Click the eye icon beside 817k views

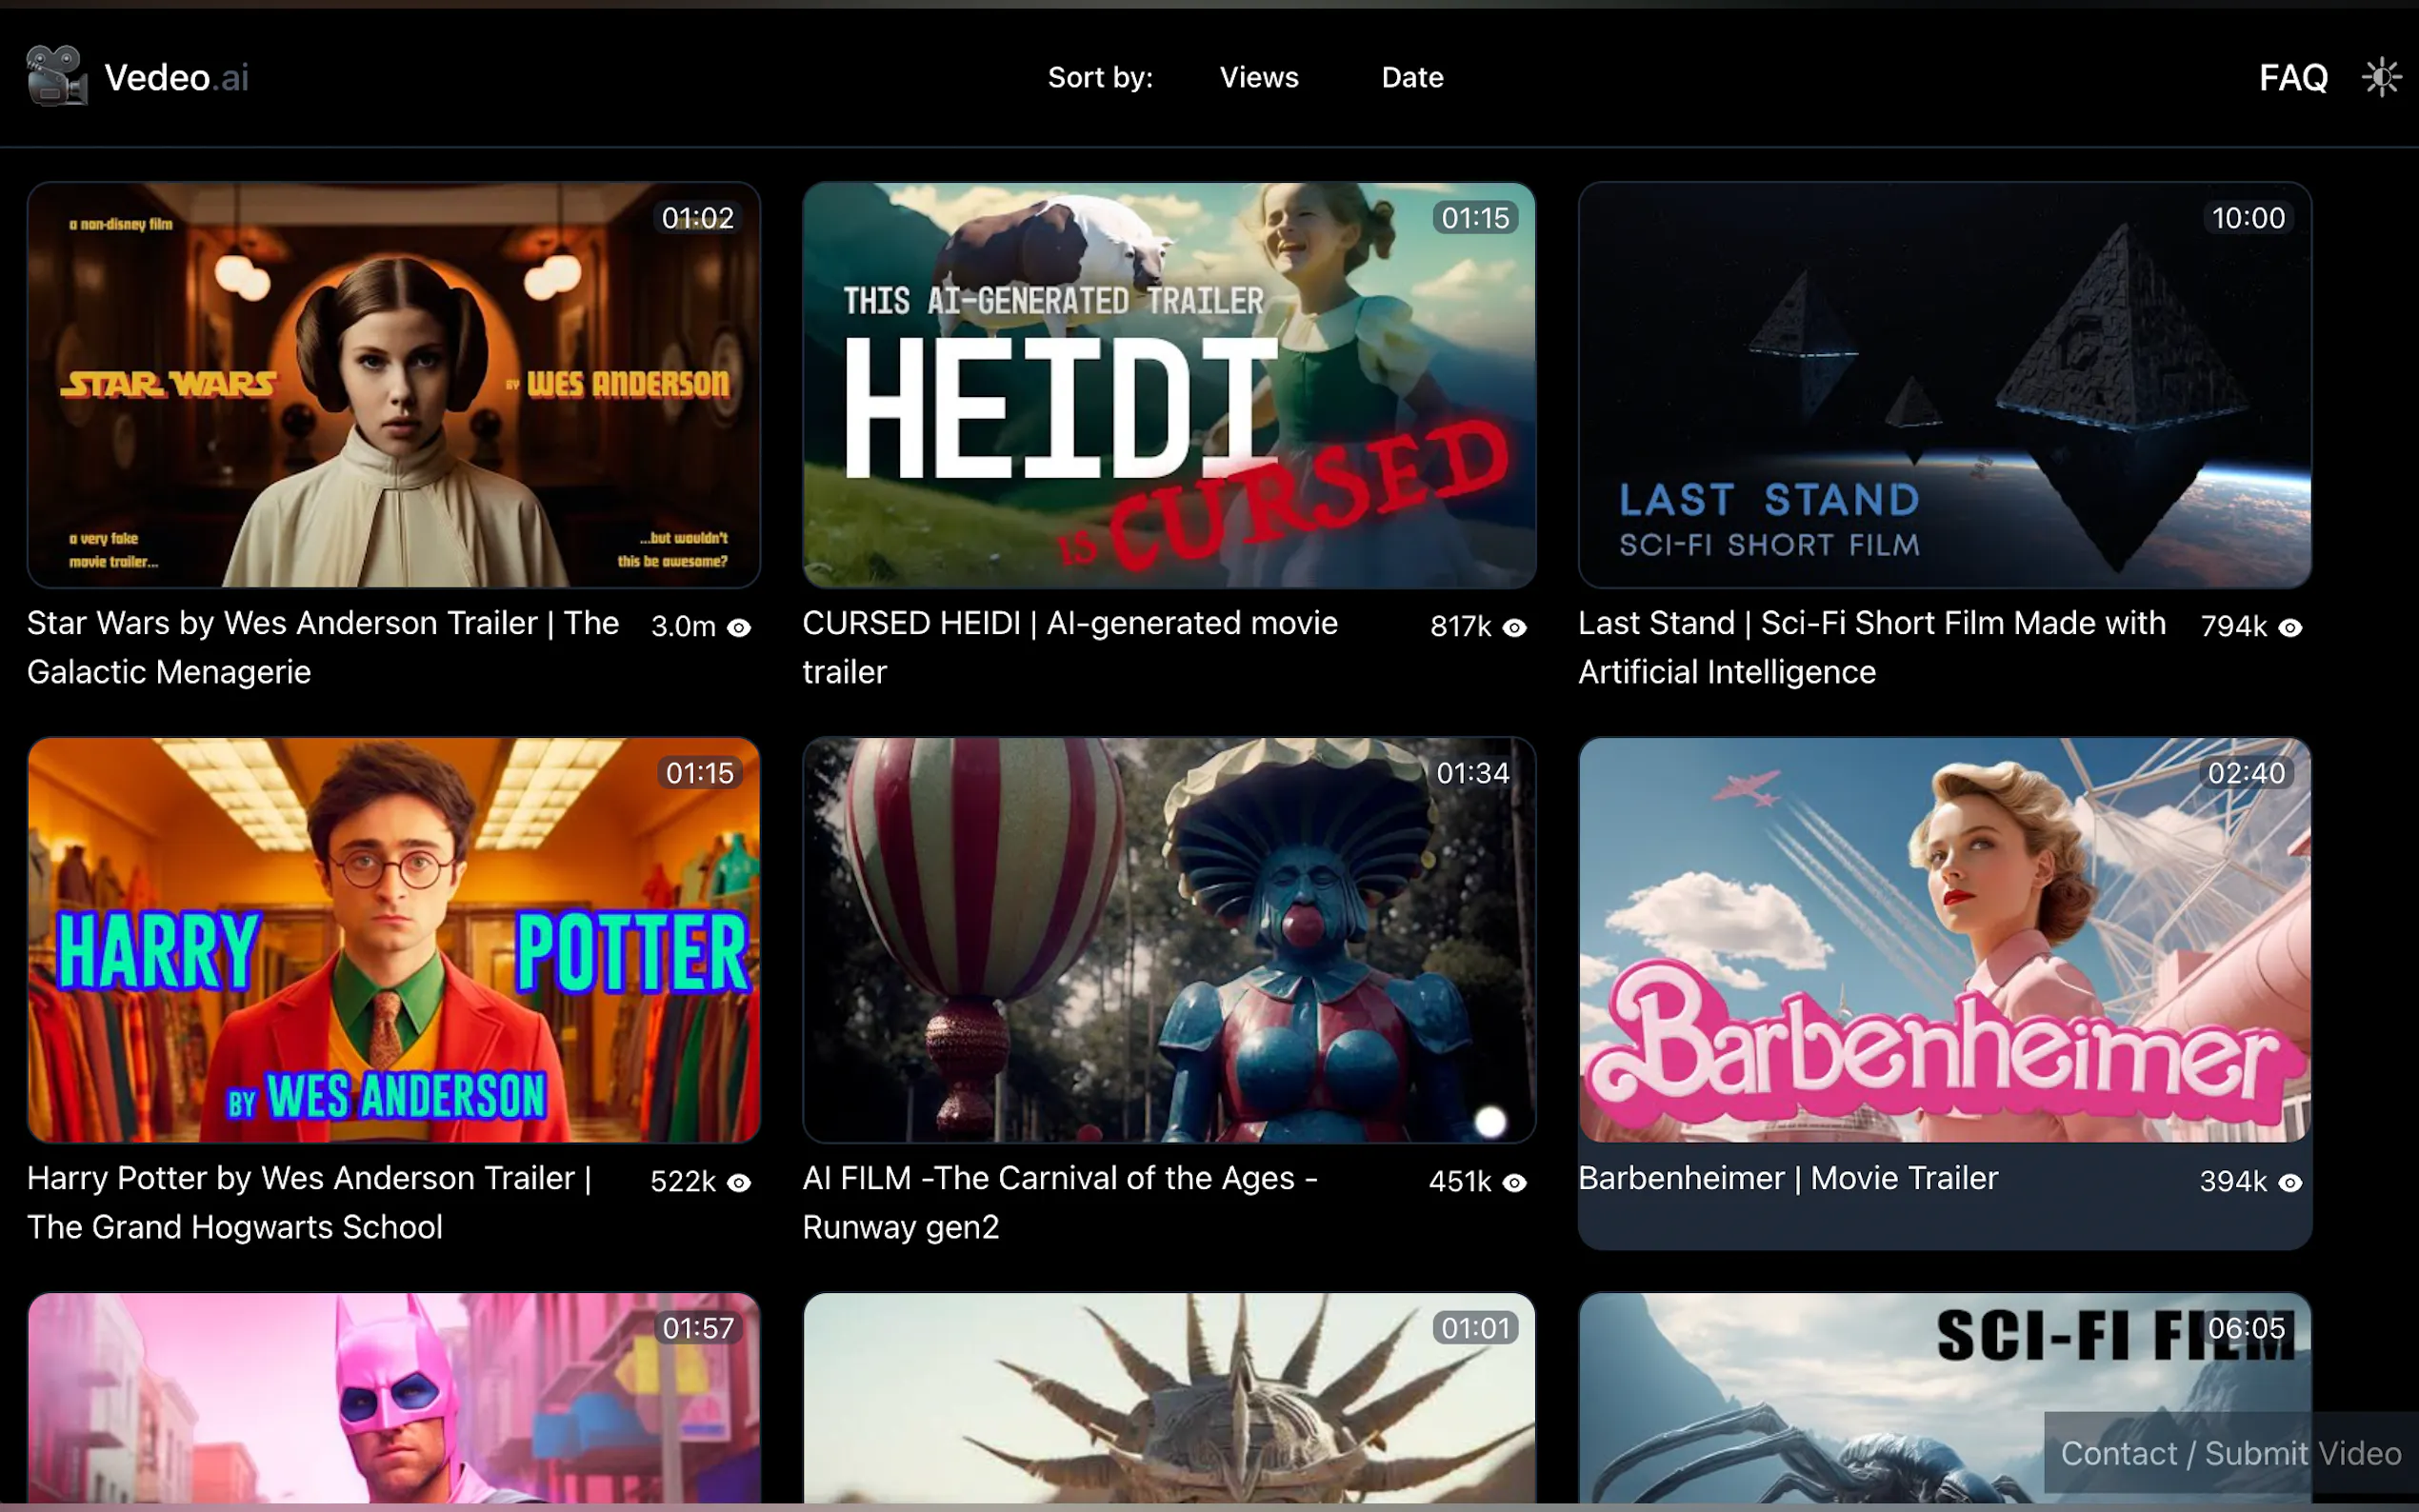point(1515,628)
